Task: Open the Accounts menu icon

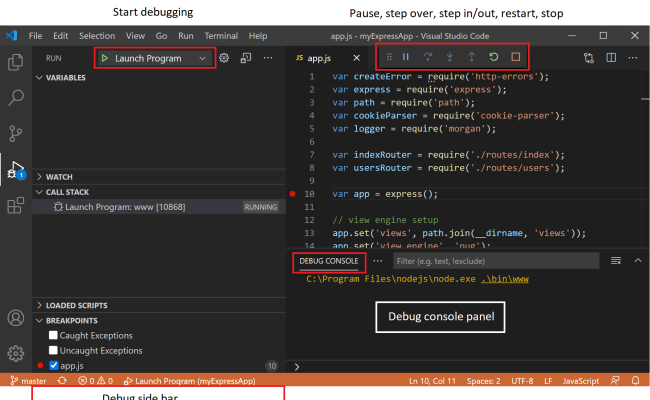Action: click(16, 318)
